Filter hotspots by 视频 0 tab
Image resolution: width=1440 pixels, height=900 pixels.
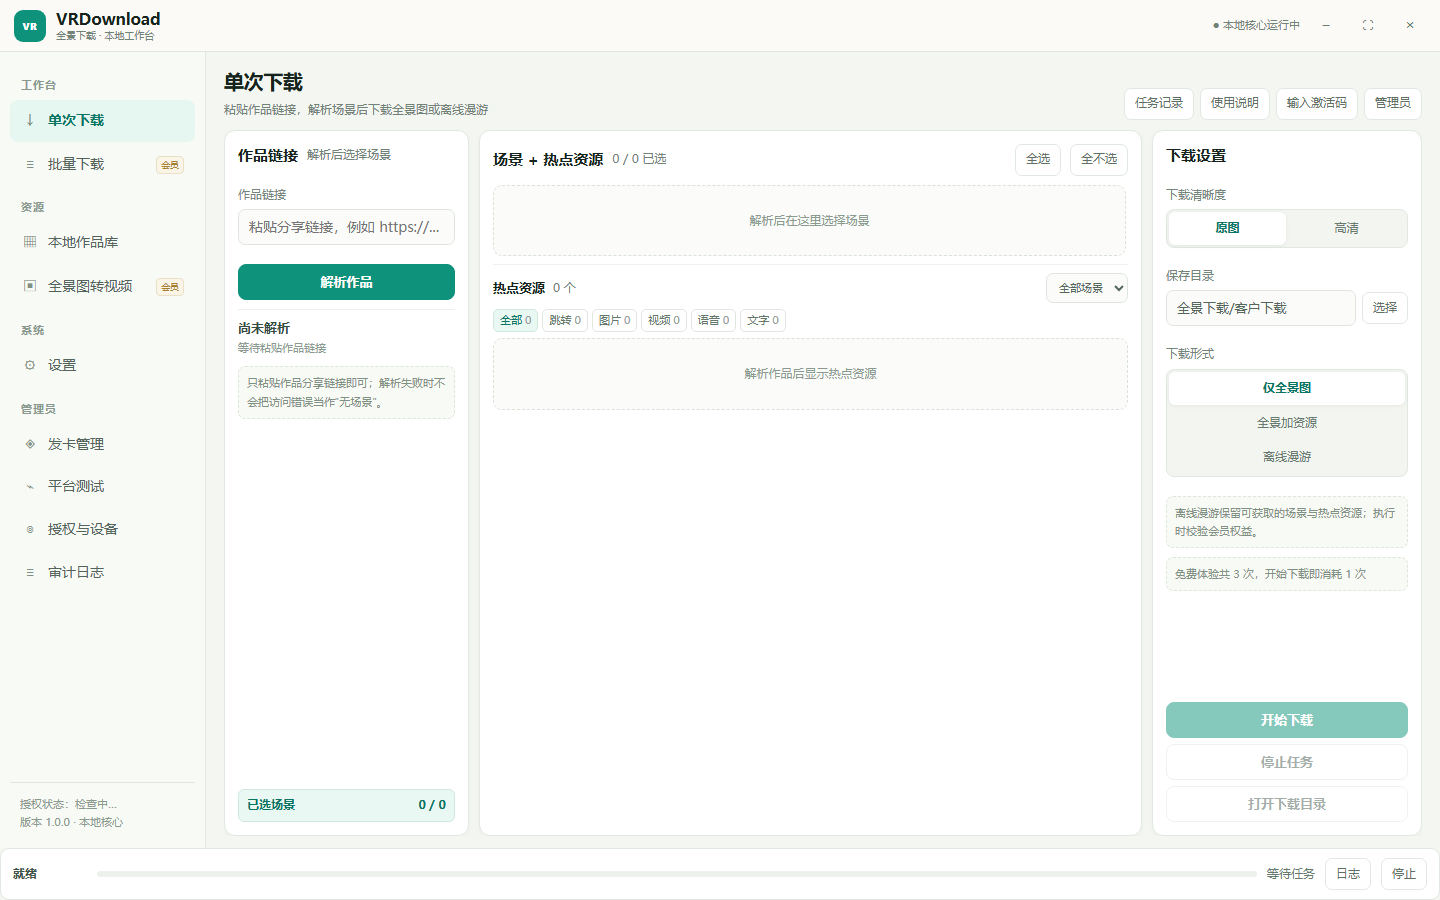(664, 320)
